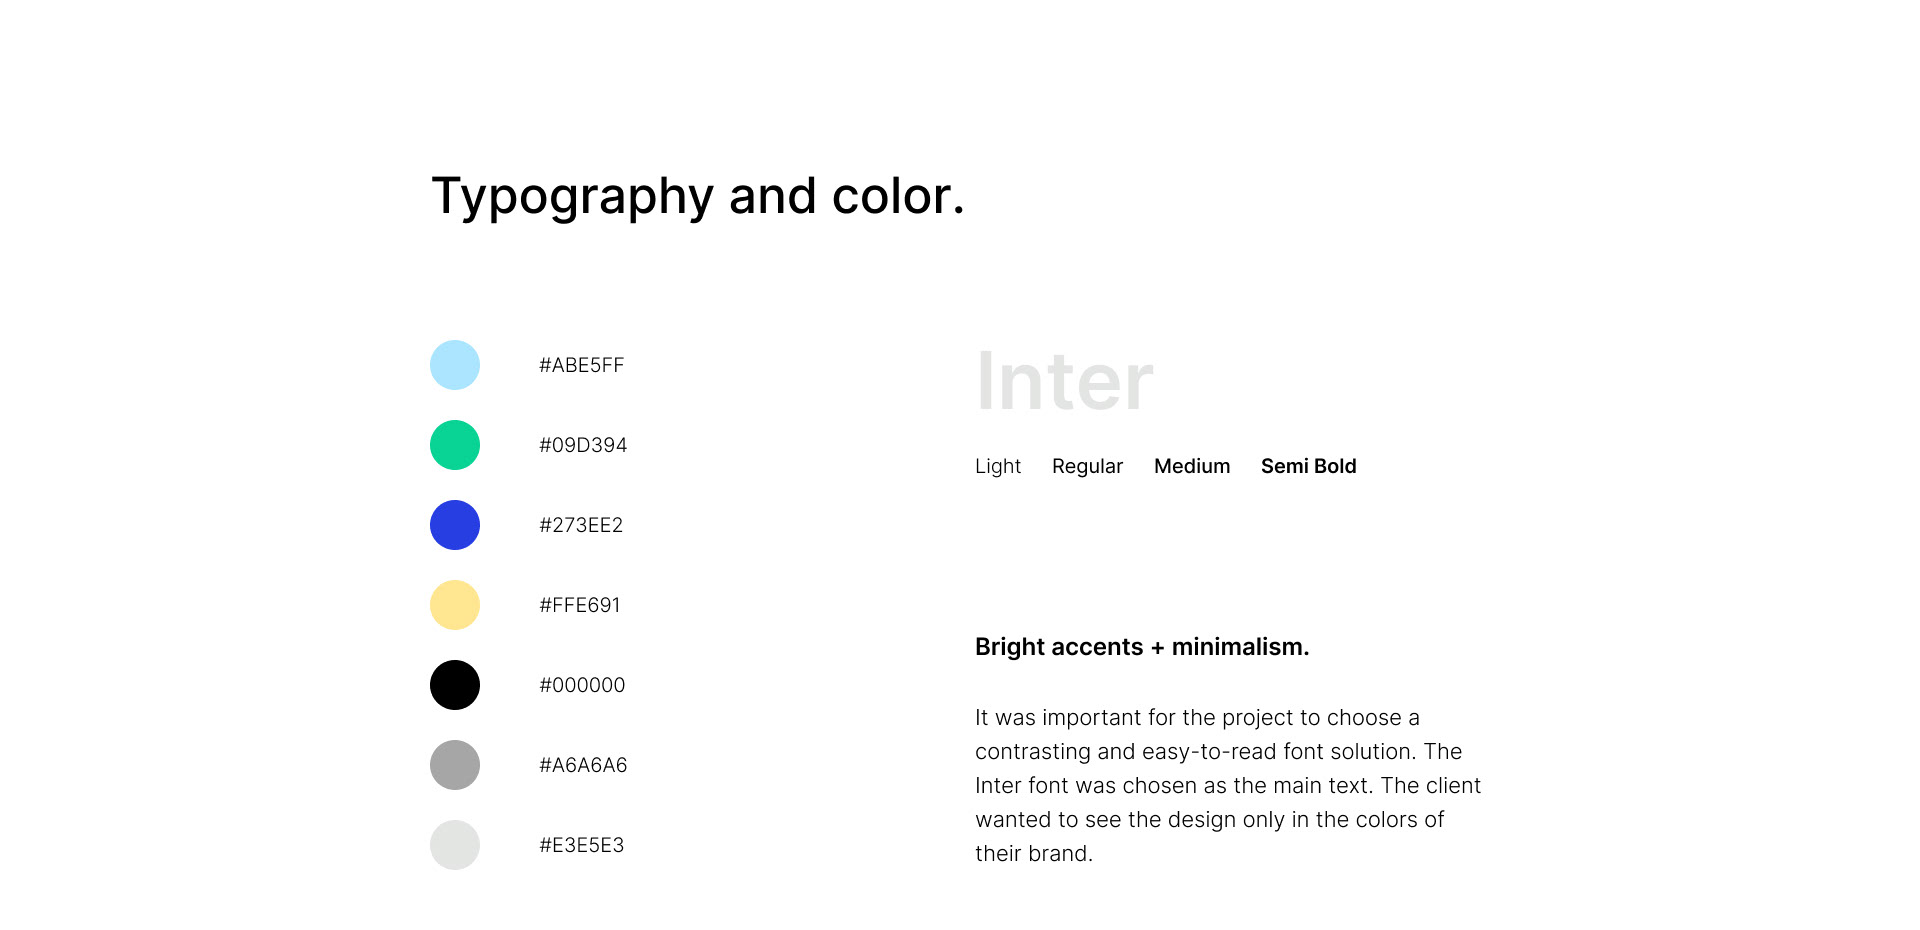
Task: Select the black #000000 color circle
Action: point(455,685)
